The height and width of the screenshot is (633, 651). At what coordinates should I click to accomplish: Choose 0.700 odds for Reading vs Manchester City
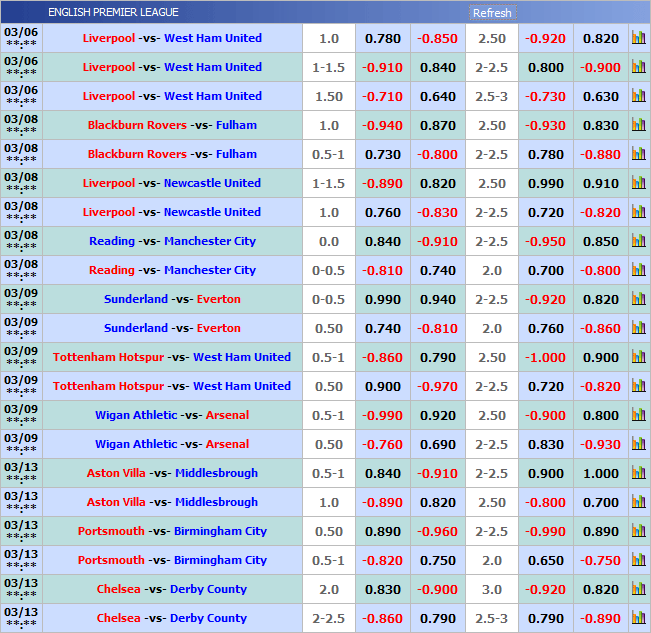(x=546, y=271)
